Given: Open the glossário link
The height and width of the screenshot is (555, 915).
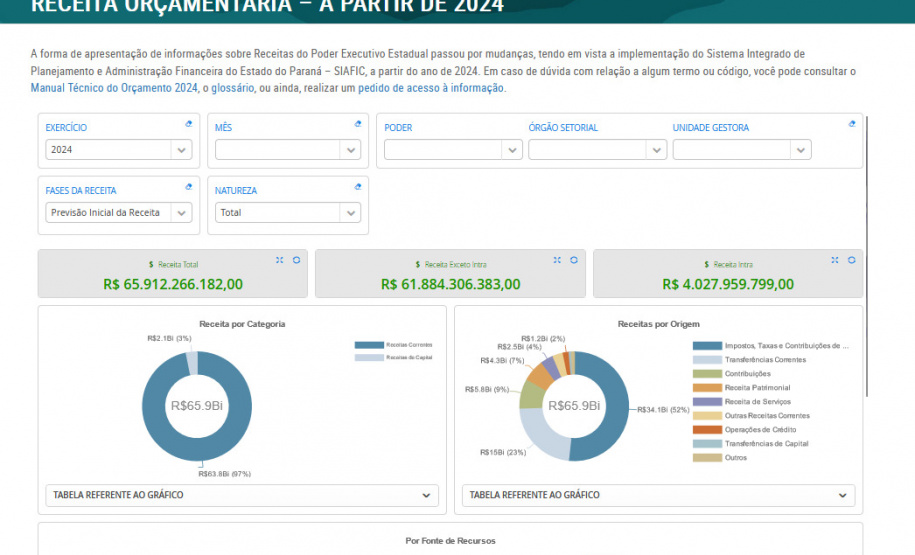Looking at the screenshot, I should [x=232, y=88].
